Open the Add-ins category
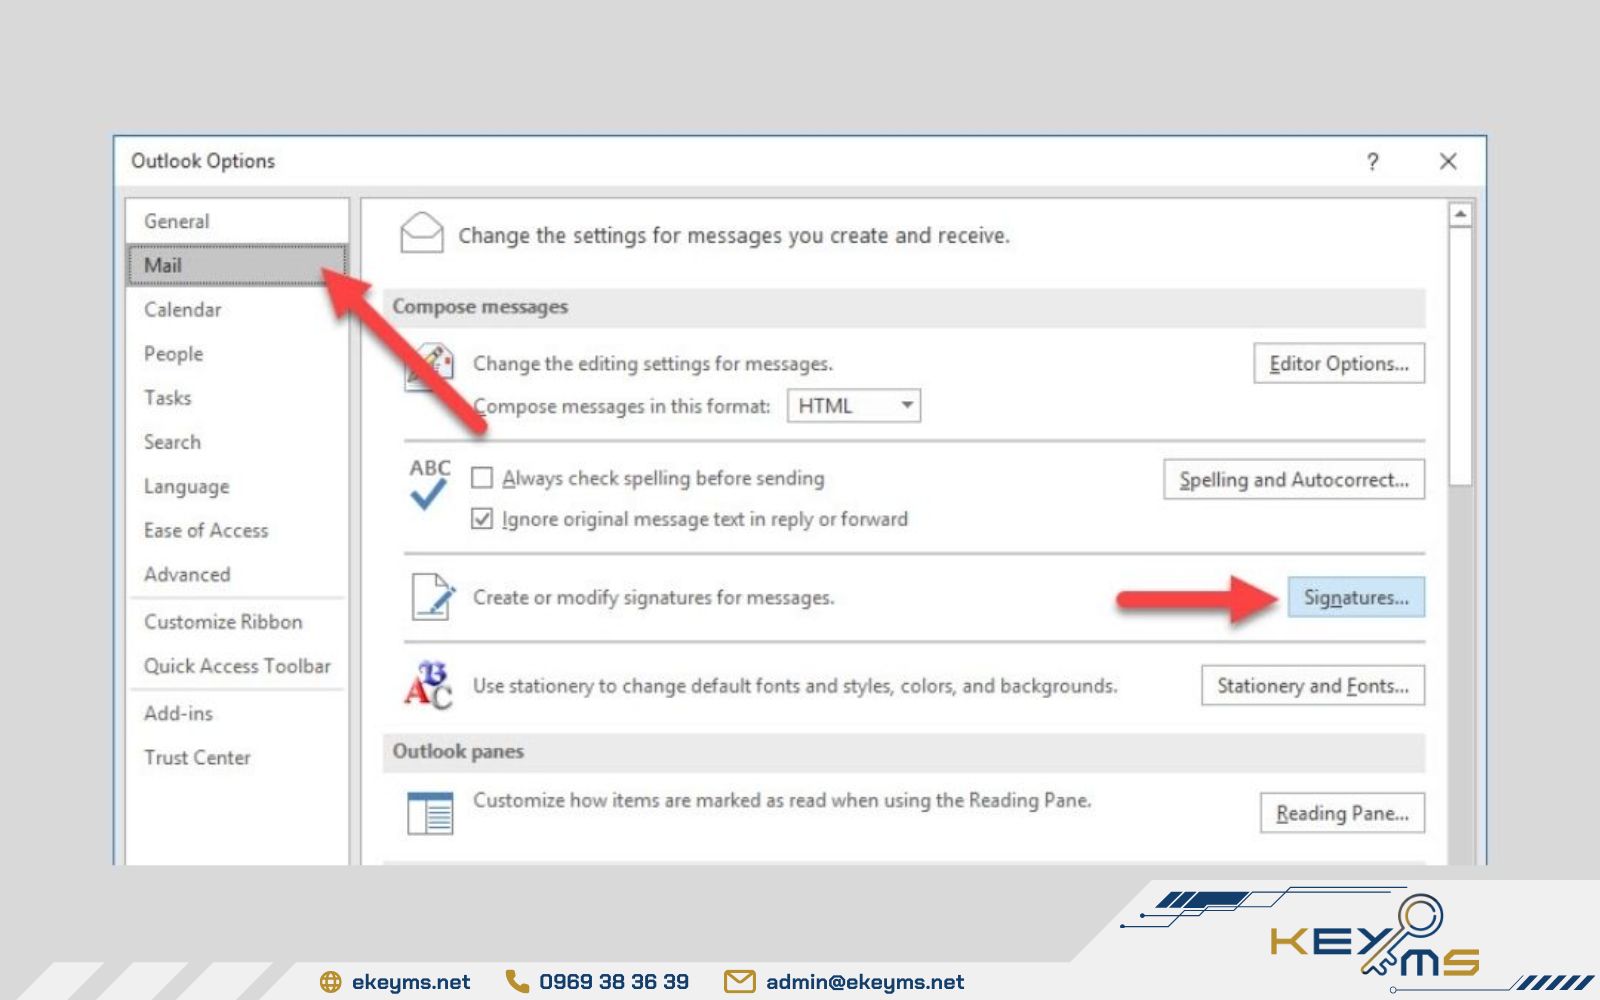1600x1000 pixels. tap(237, 713)
